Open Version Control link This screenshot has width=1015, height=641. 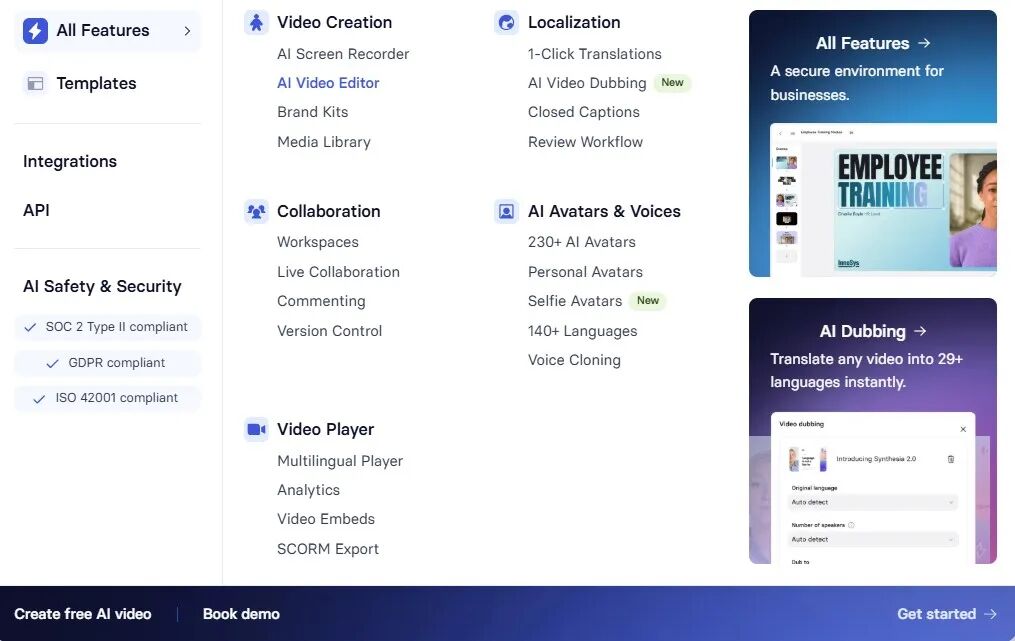pyautogui.click(x=329, y=331)
